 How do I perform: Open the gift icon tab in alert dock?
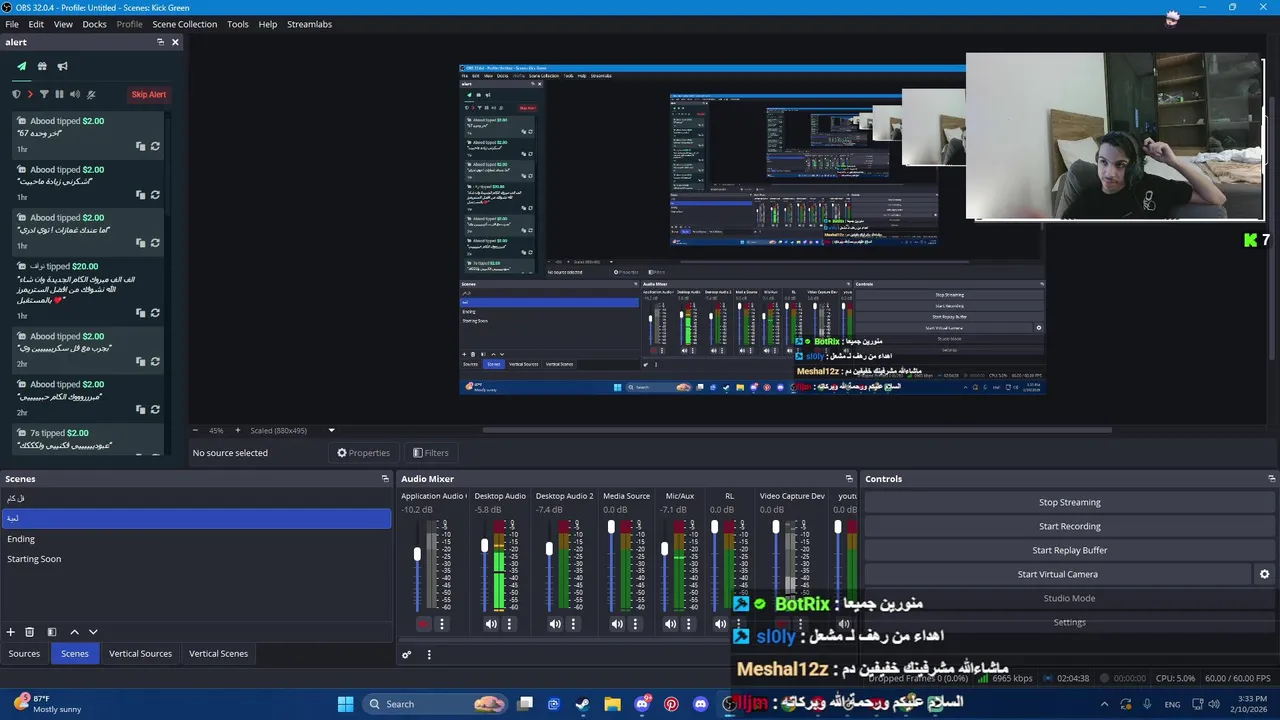tap(42, 66)
